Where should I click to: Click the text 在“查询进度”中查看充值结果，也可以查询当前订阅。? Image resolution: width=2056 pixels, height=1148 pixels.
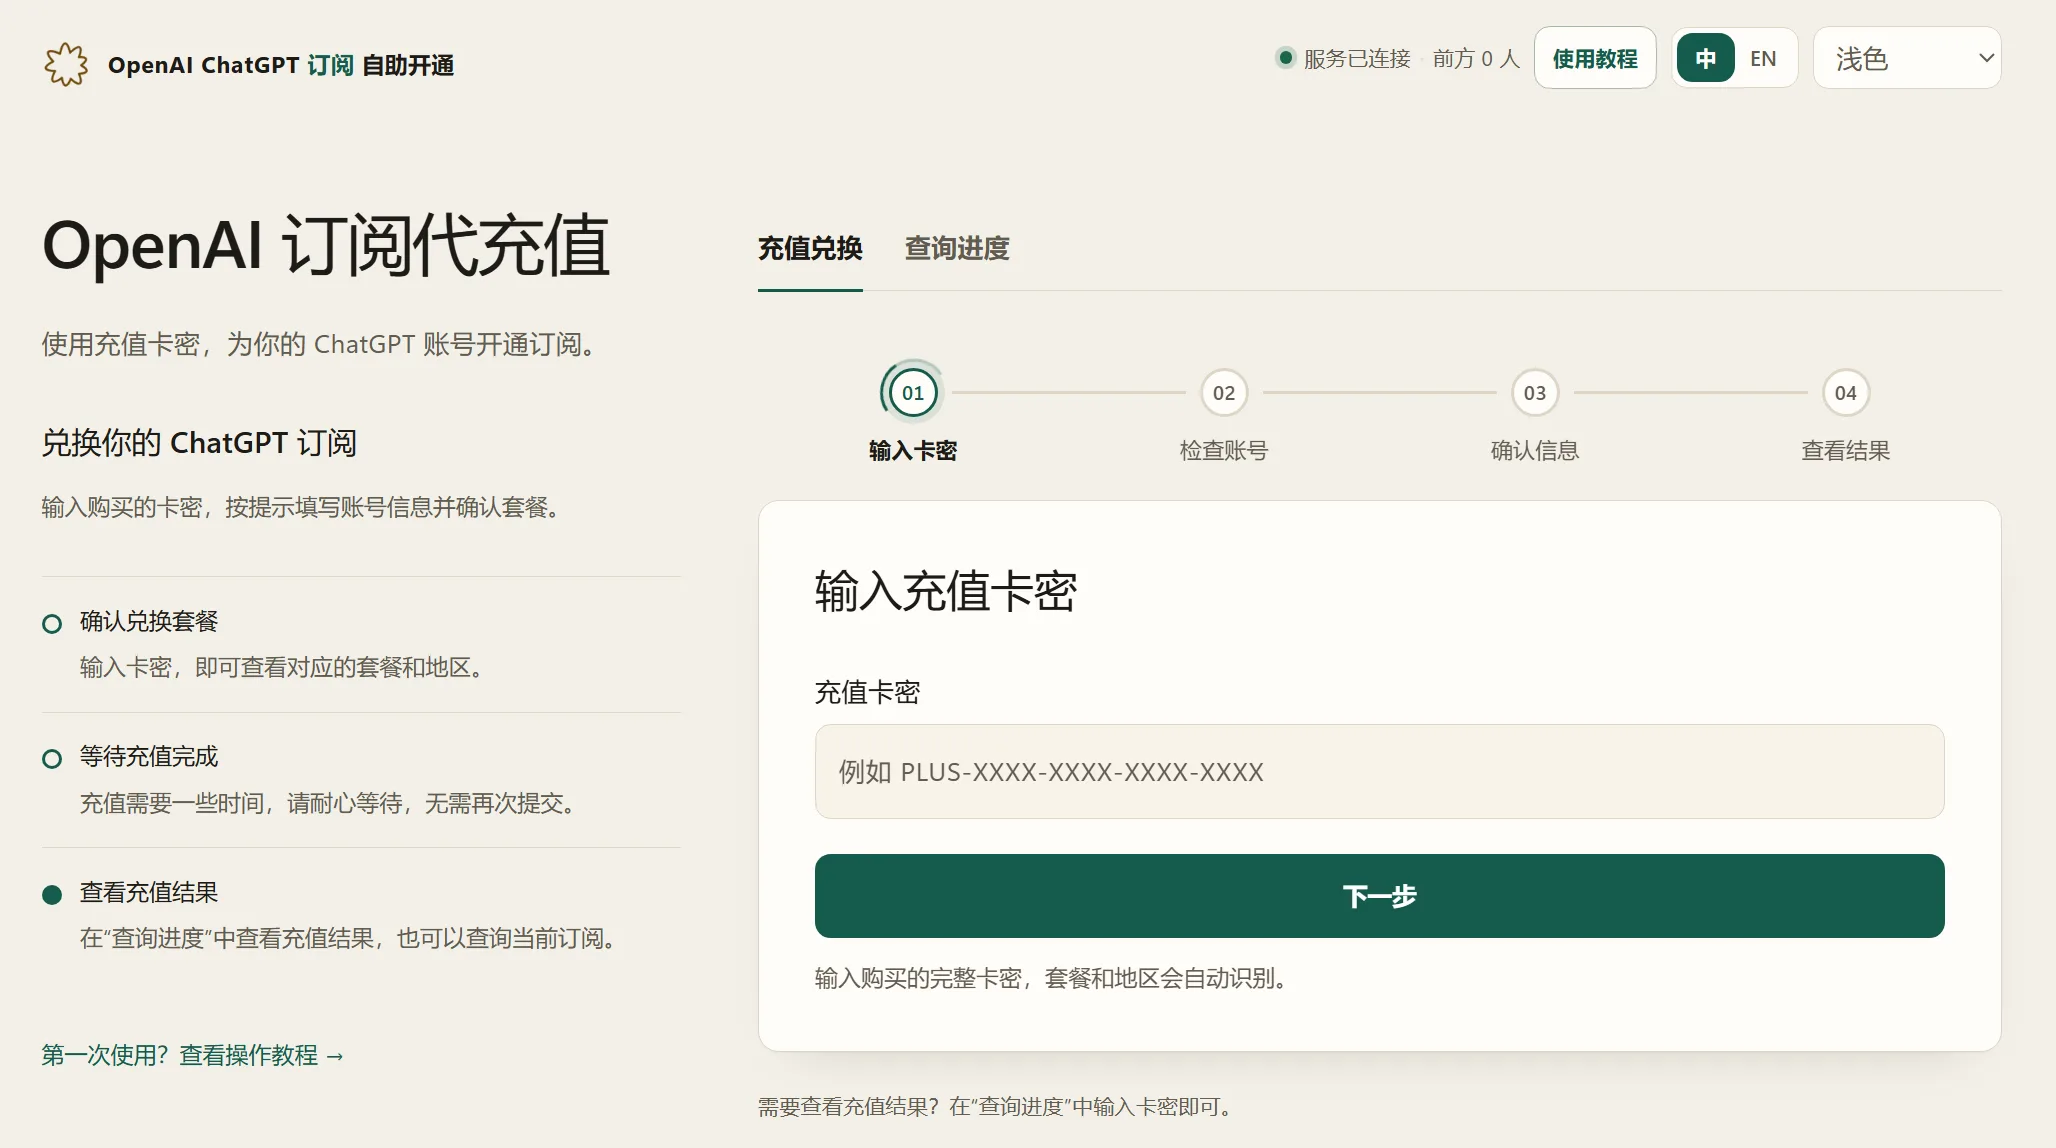point(349,938)
